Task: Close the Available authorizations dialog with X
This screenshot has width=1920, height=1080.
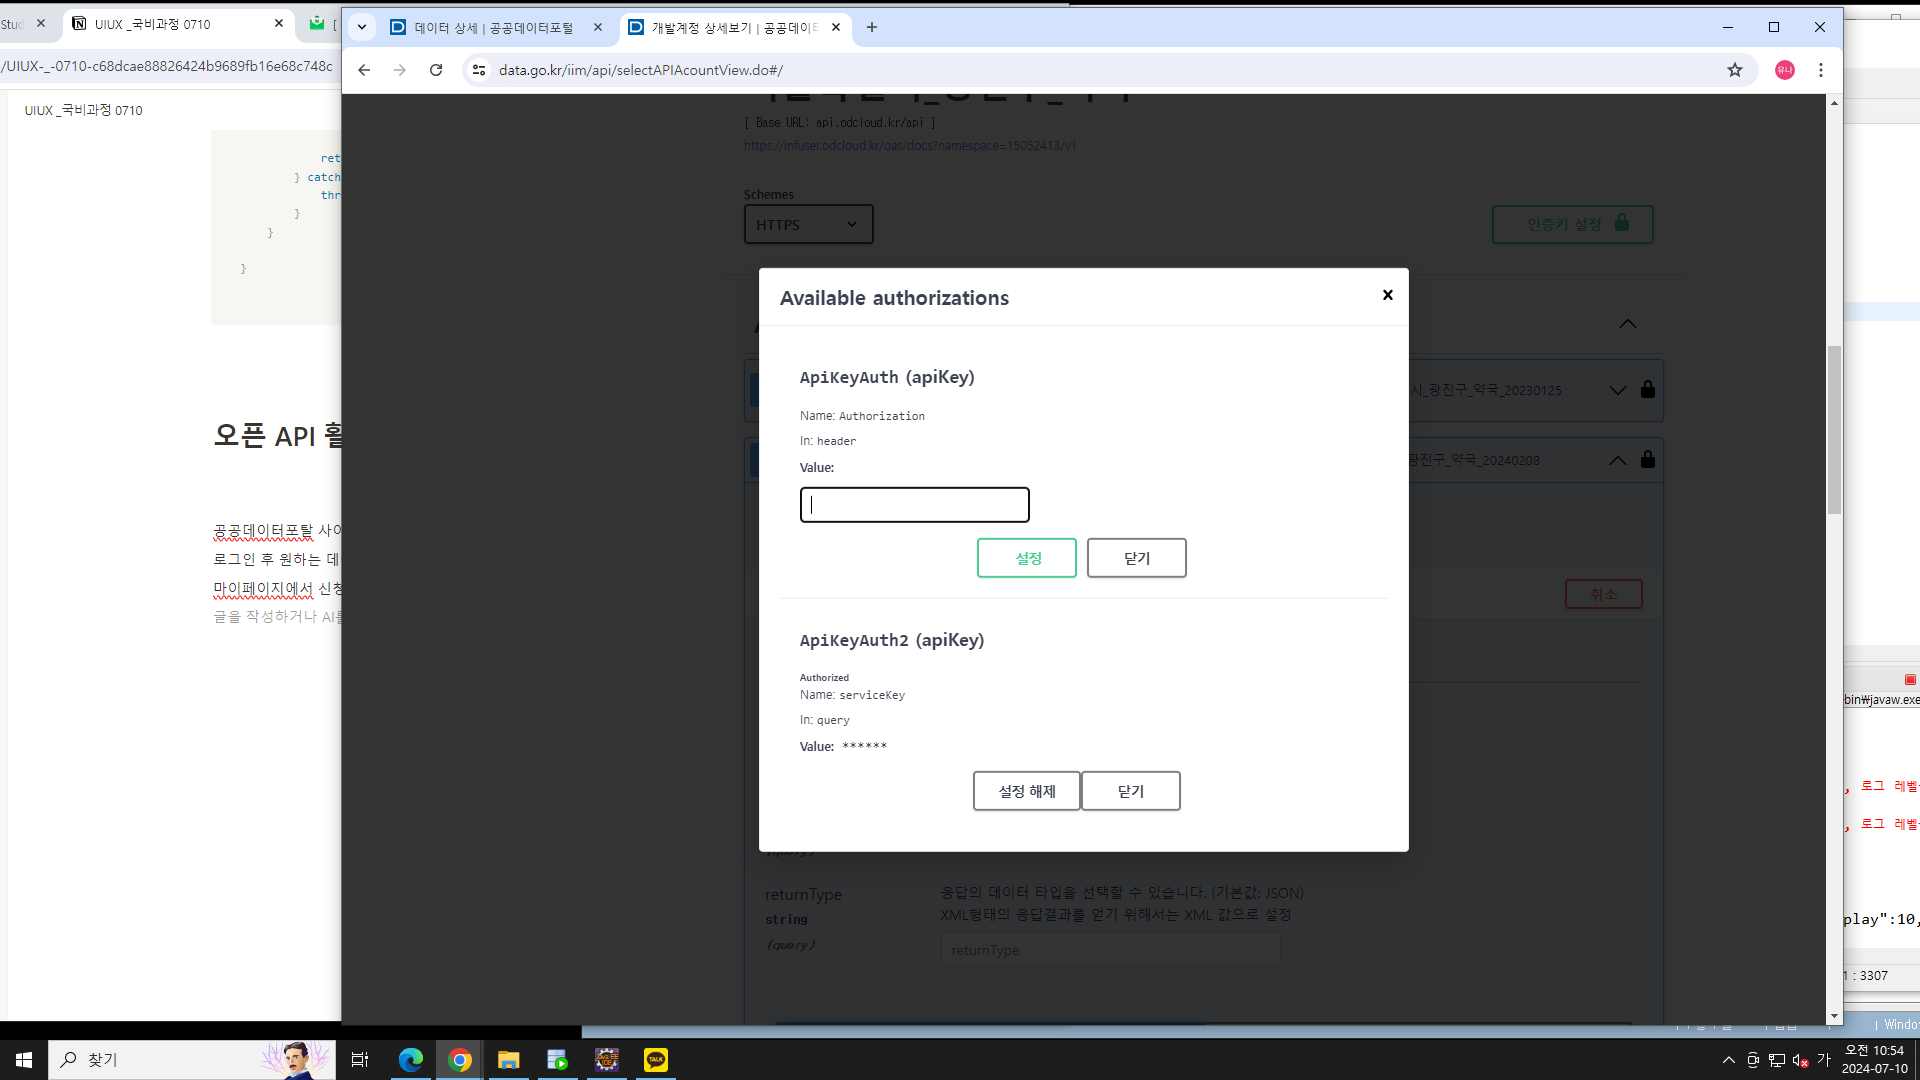Action: [x=1387, y=295]
